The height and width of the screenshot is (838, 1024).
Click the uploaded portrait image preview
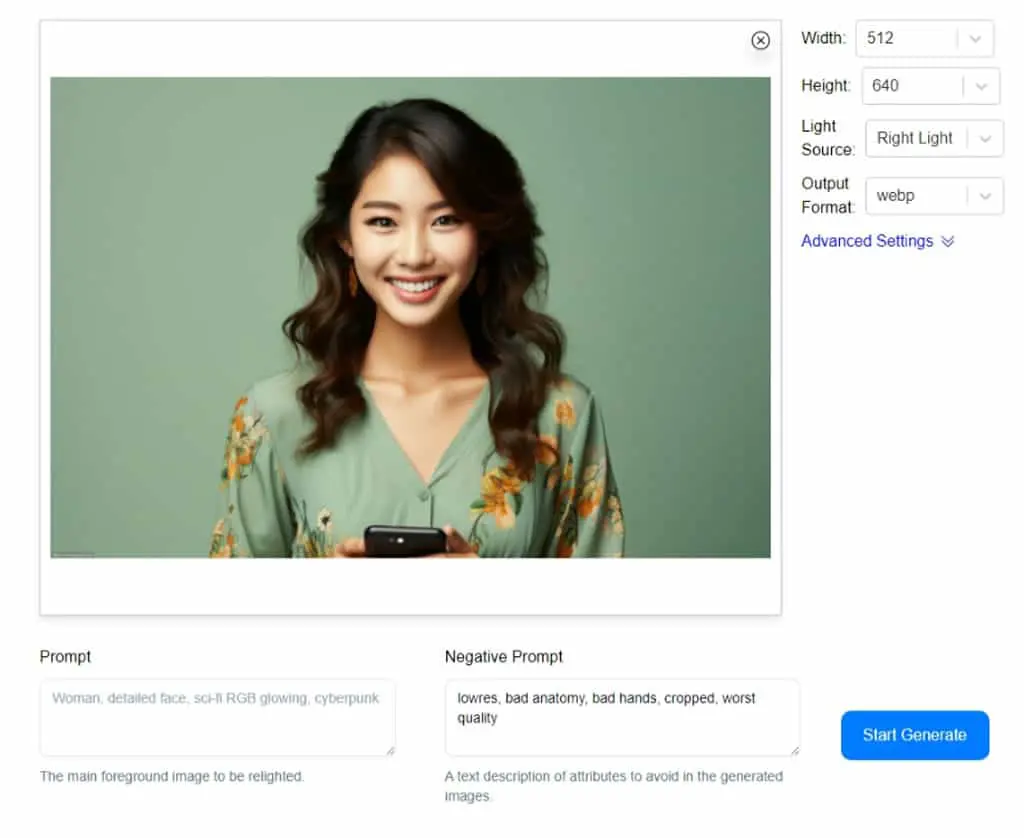[x=410, y=317]
